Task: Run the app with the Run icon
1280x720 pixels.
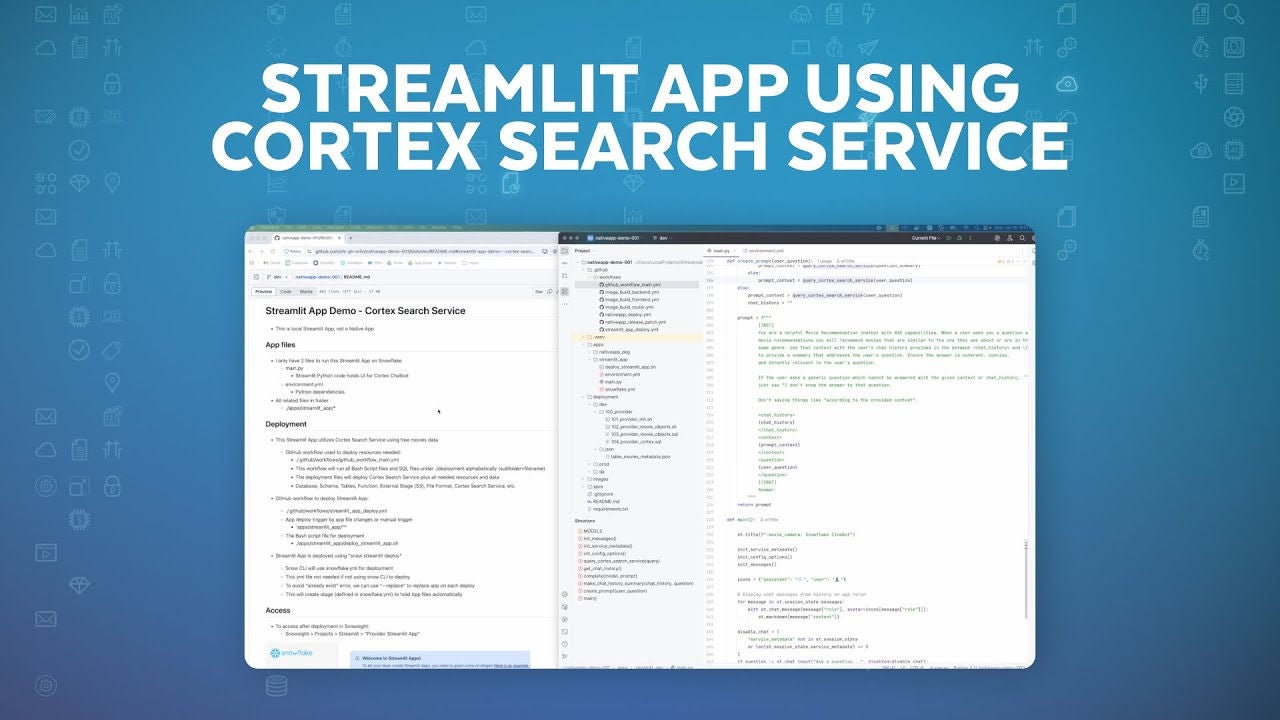Action: click(x=949, y=237)
